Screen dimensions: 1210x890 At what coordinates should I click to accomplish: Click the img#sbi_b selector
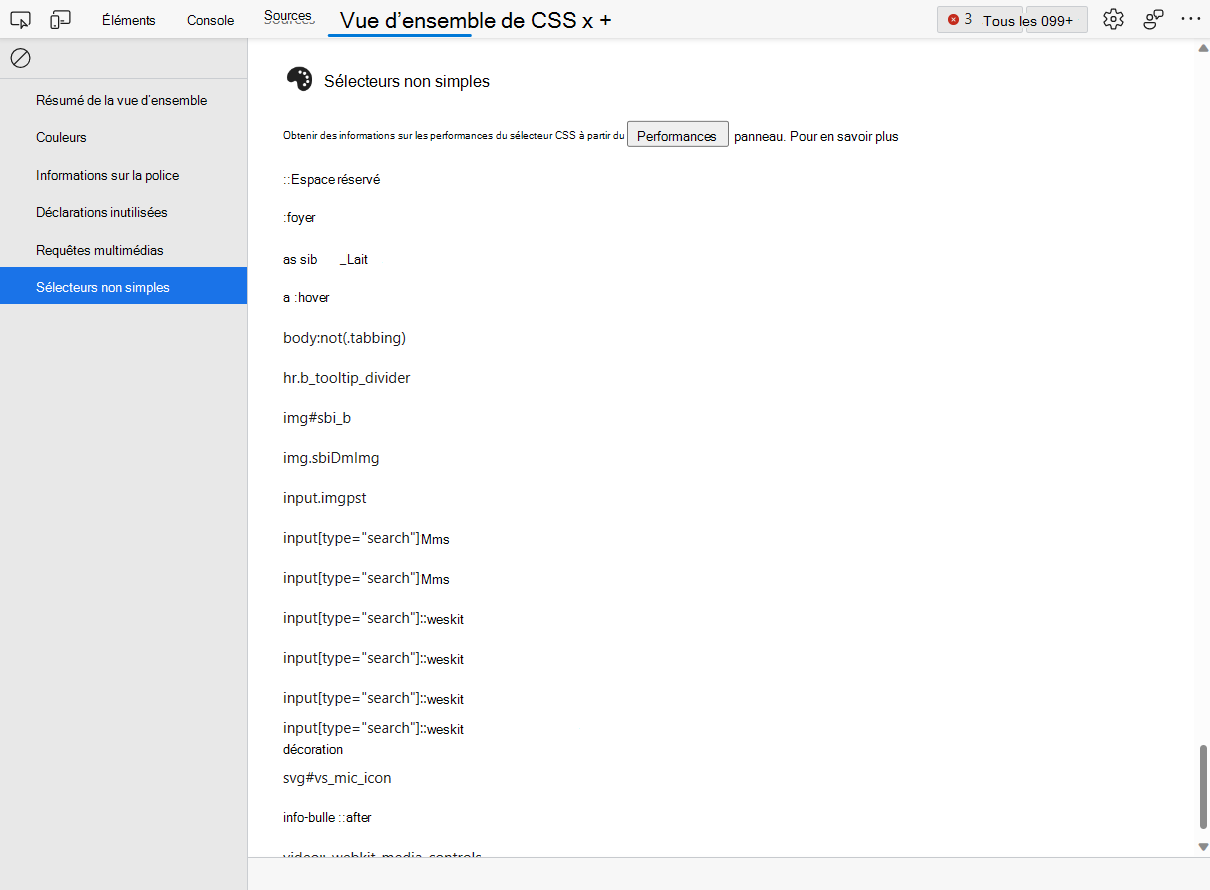click(x=317, y=418)
